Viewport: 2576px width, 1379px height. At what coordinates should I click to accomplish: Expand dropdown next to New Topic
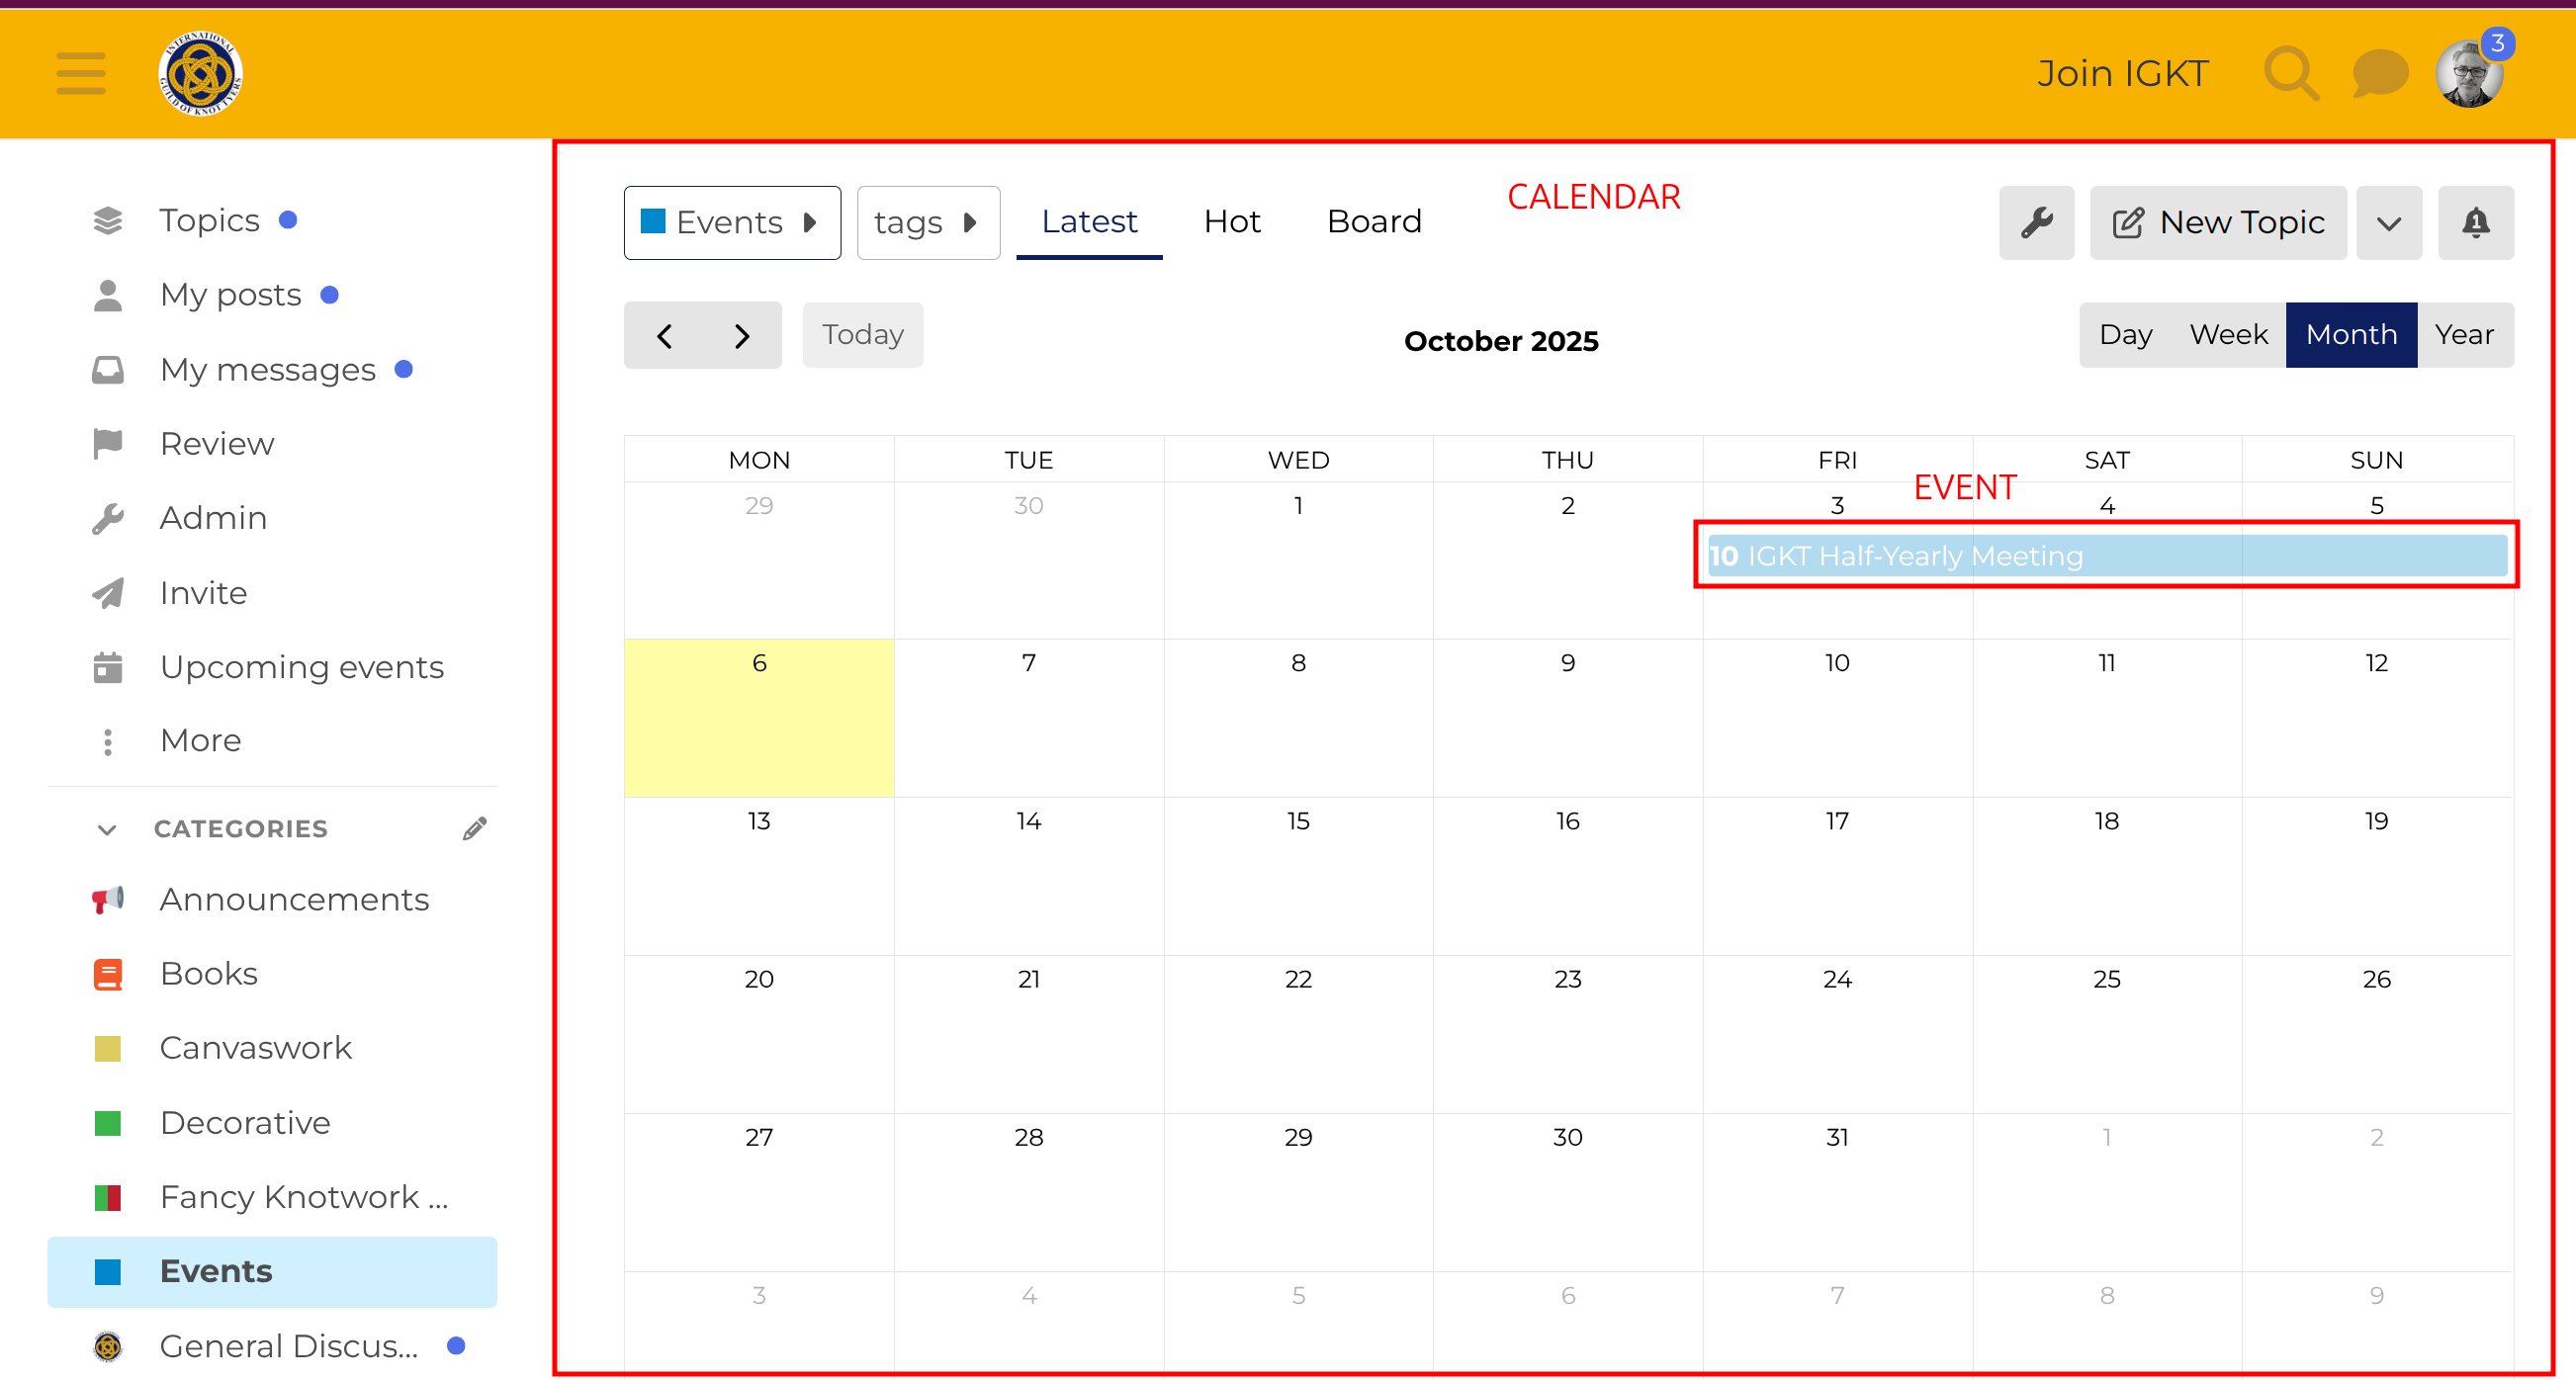click(x=2388, y=222)
